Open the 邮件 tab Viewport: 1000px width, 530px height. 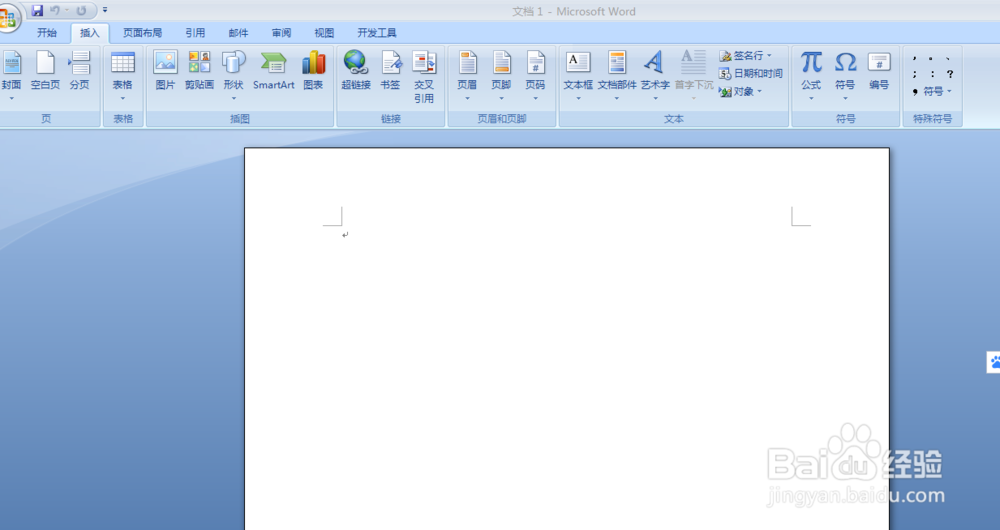(239, 33)
